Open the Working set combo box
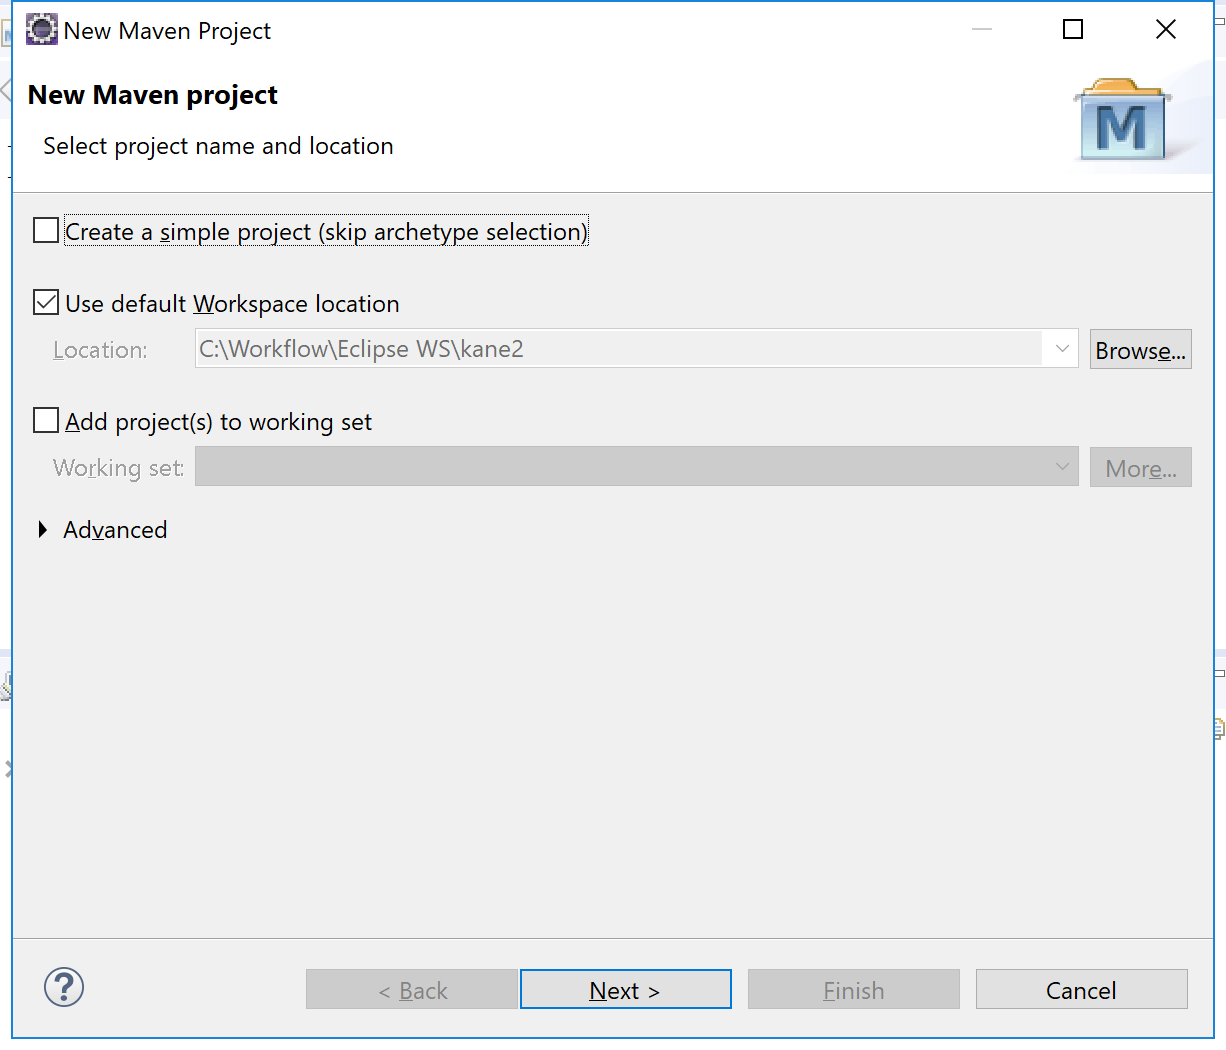The width and height of the screenshot is (1226, 1050). click(x=636, y=467)
